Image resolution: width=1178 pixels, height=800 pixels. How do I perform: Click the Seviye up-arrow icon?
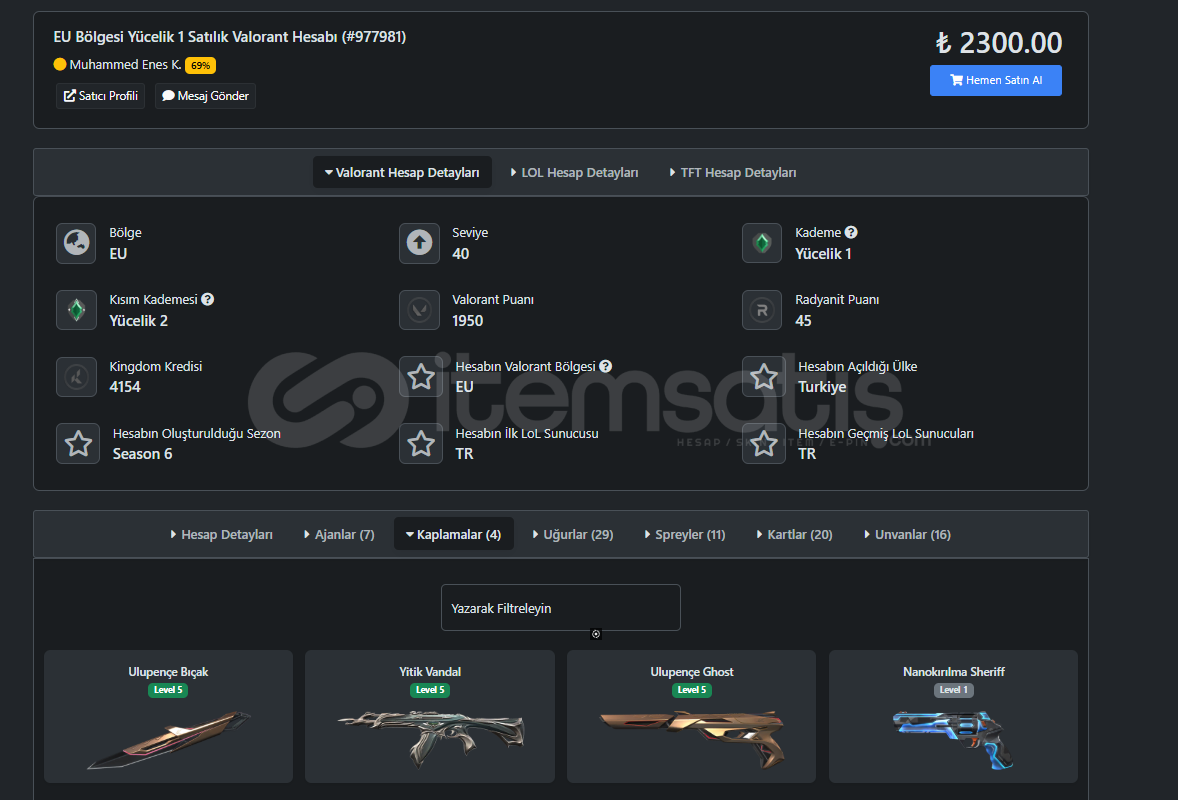click(419, 243)
